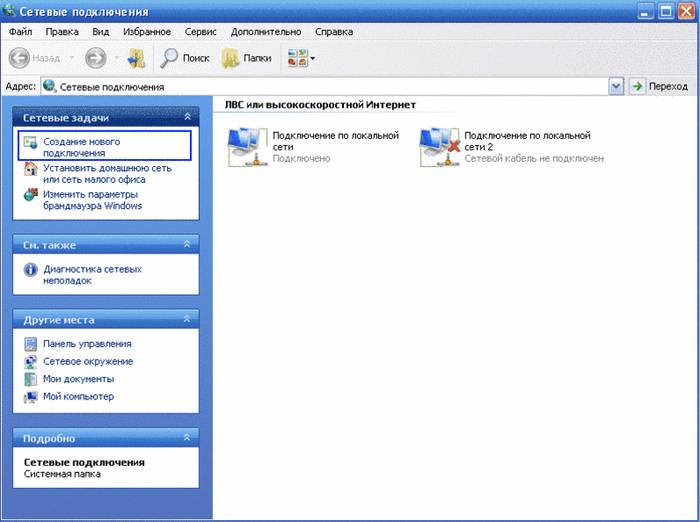This screenshot has width=700, height=522.
Task: Click the Forward arrow toolbar button
Action: [x=94, y=58]
